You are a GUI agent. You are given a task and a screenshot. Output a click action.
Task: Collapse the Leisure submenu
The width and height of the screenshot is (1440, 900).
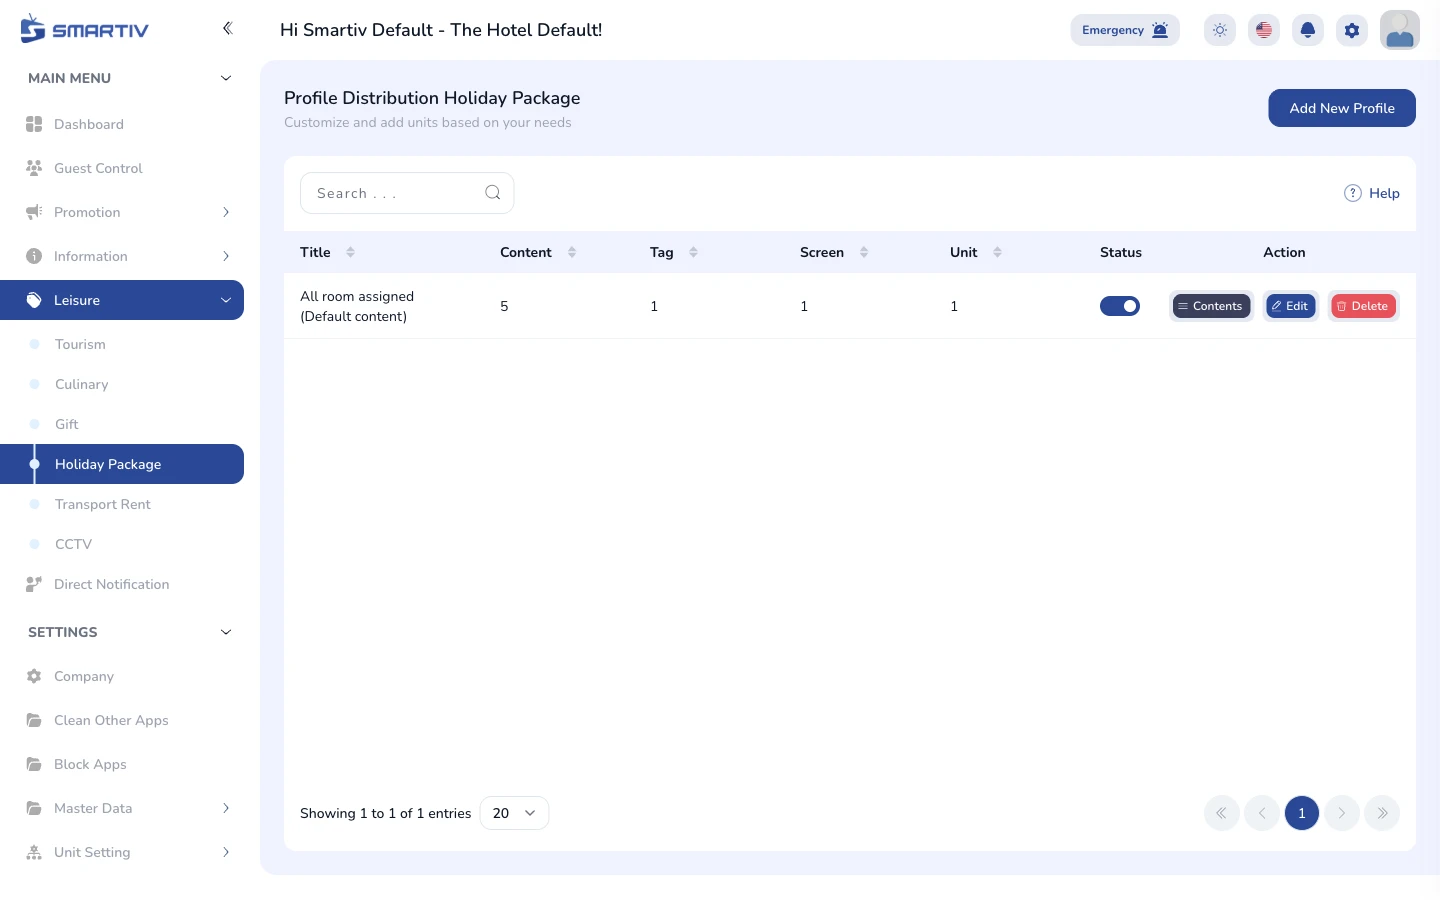[x=226, y=300]
